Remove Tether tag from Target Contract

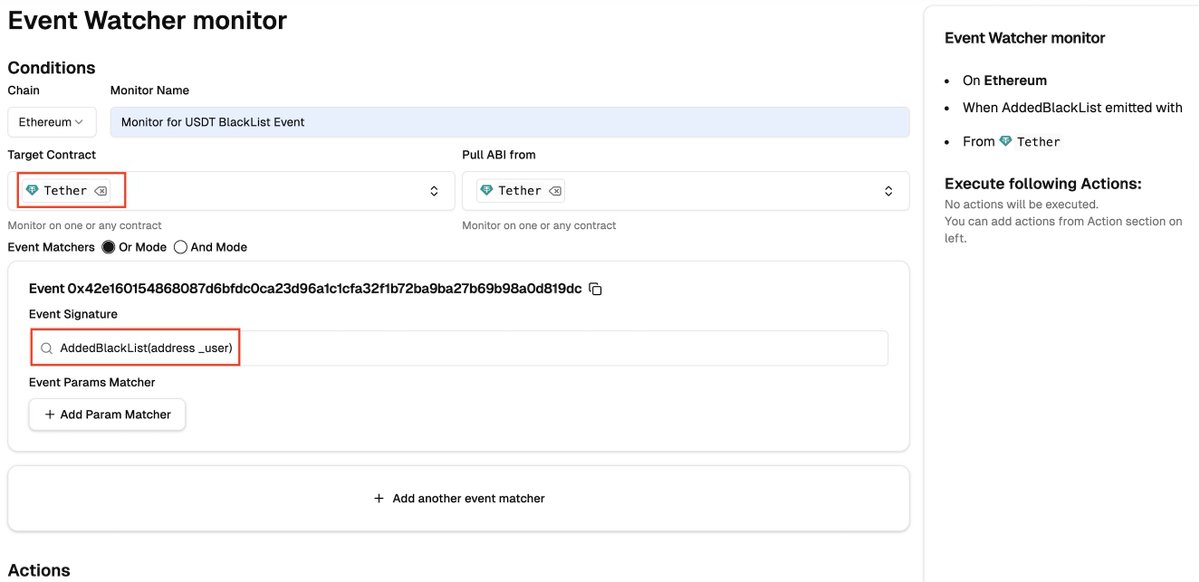tap(101, 190)
